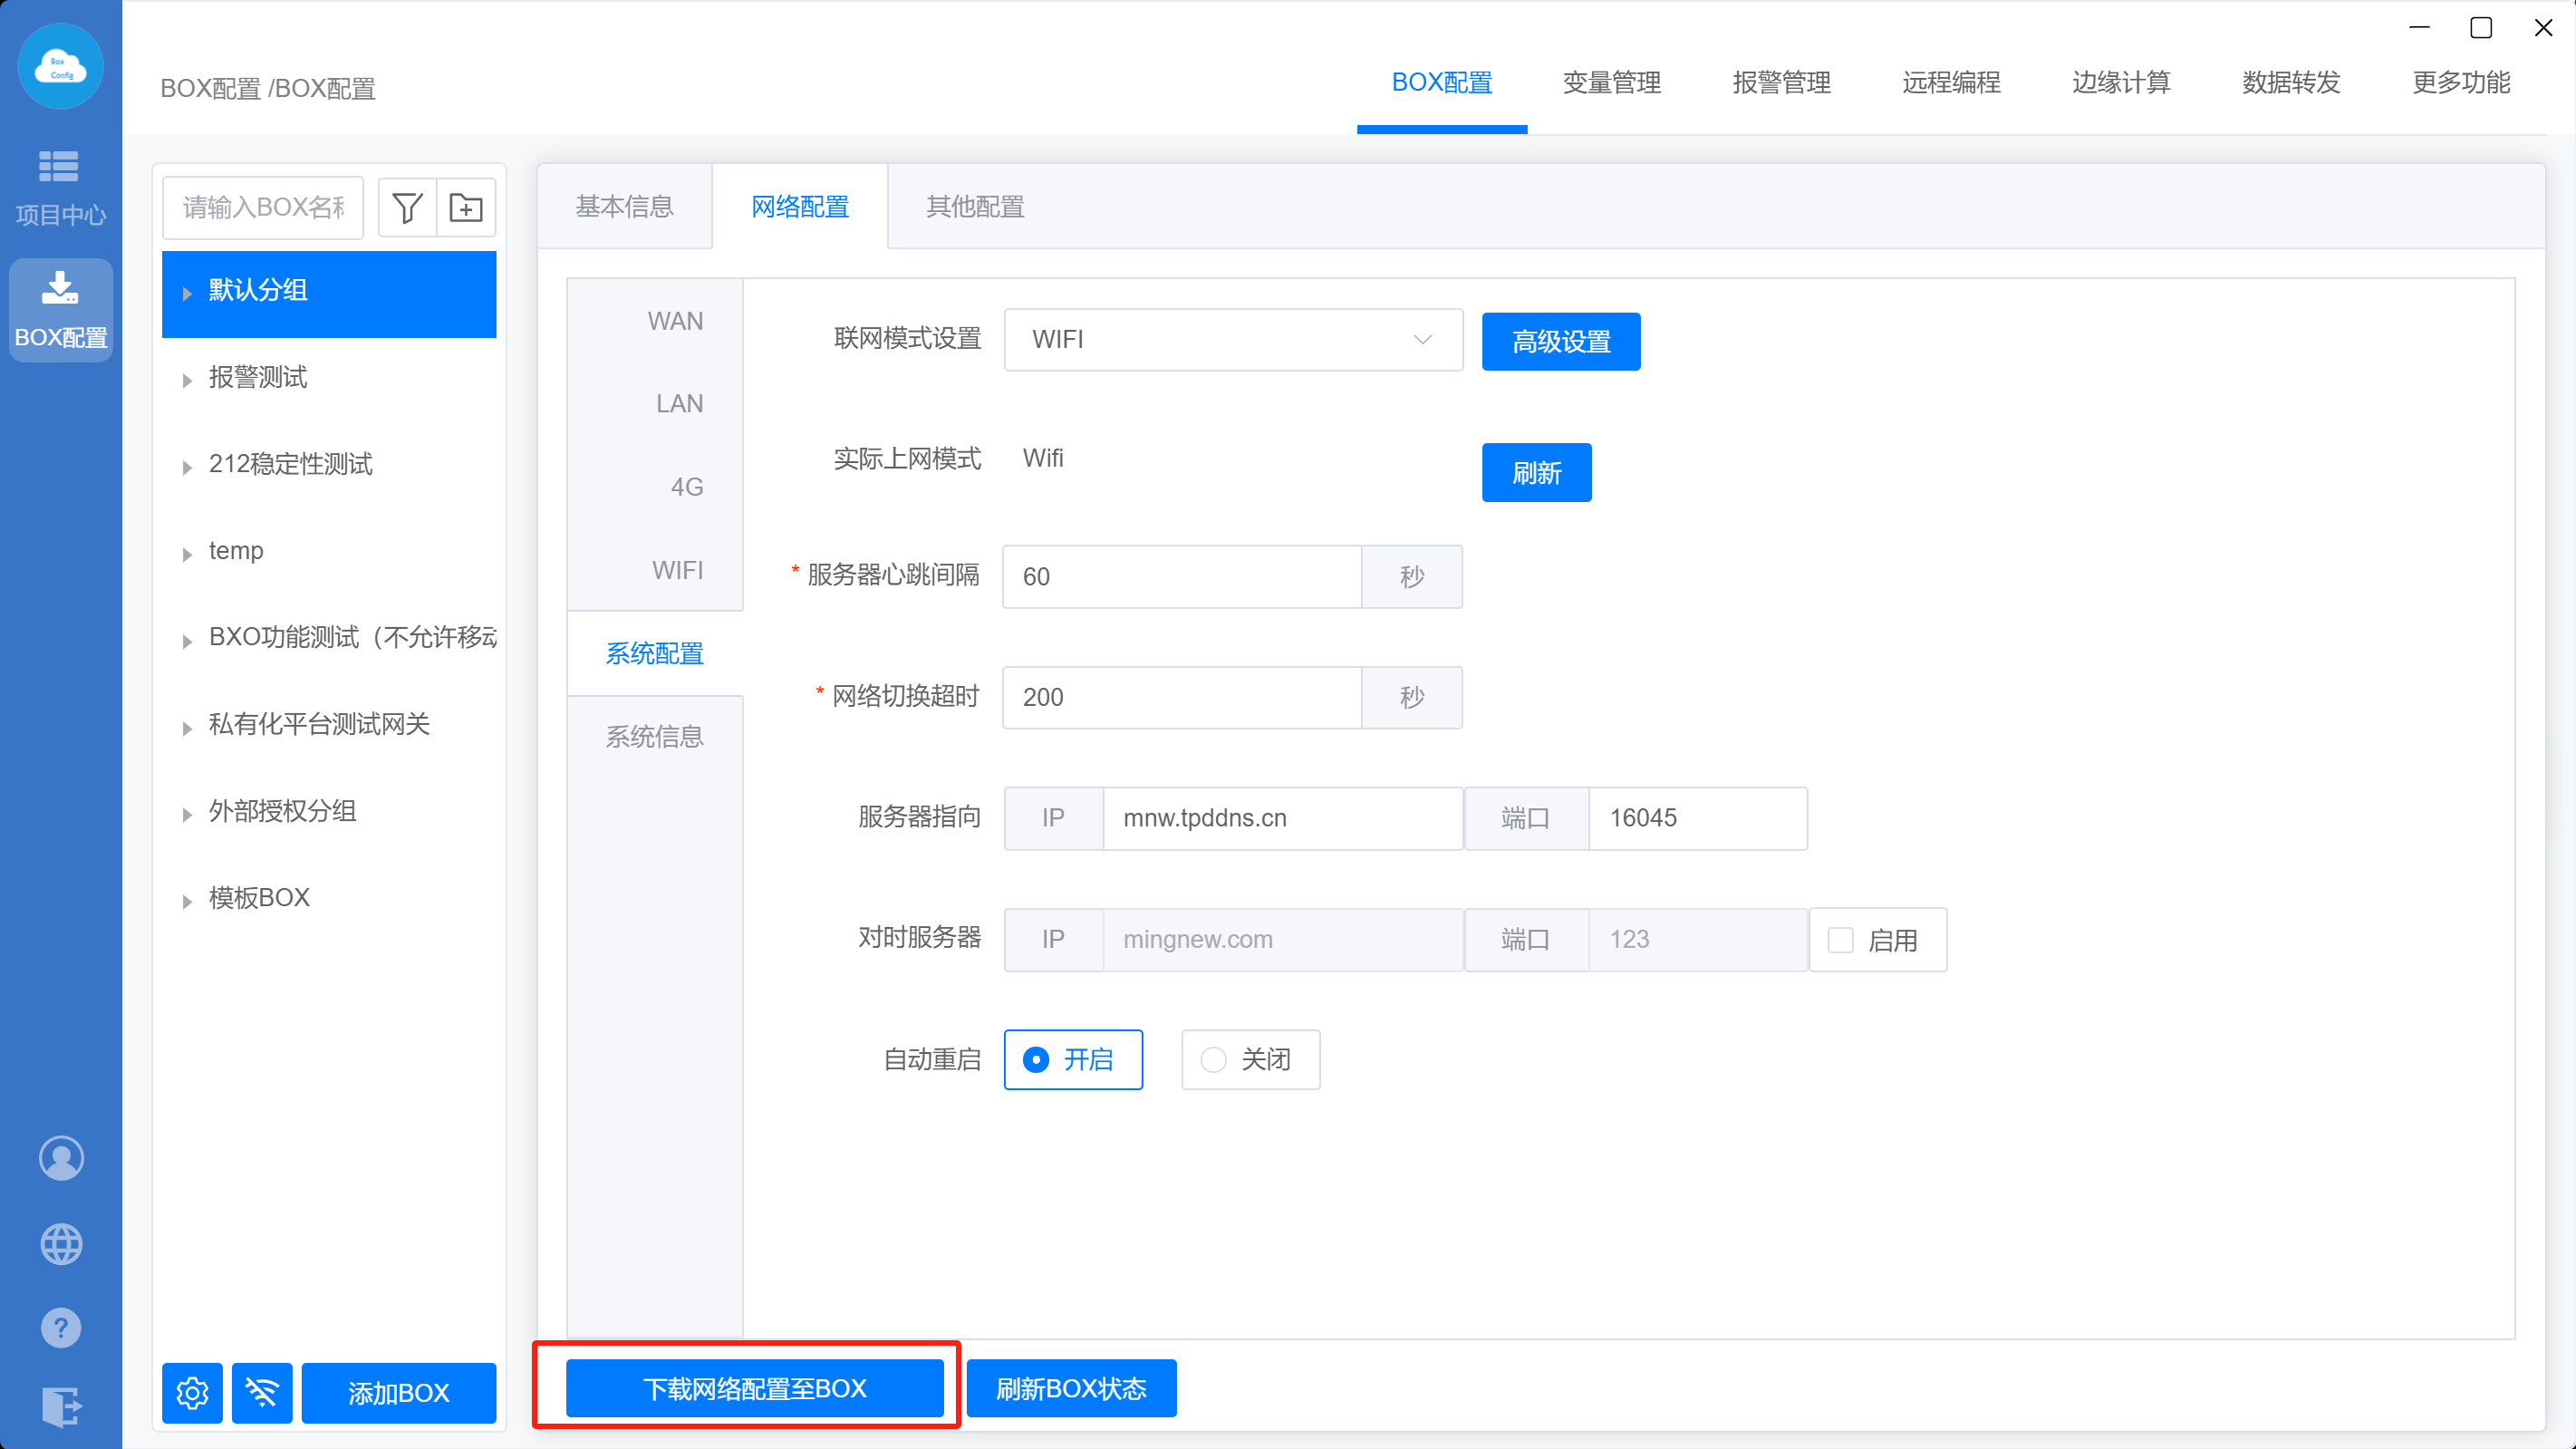Select the 关闭 auto-restart radio option
The width and height of the screenshot is (2576, 1449).
[1250, 1059]
